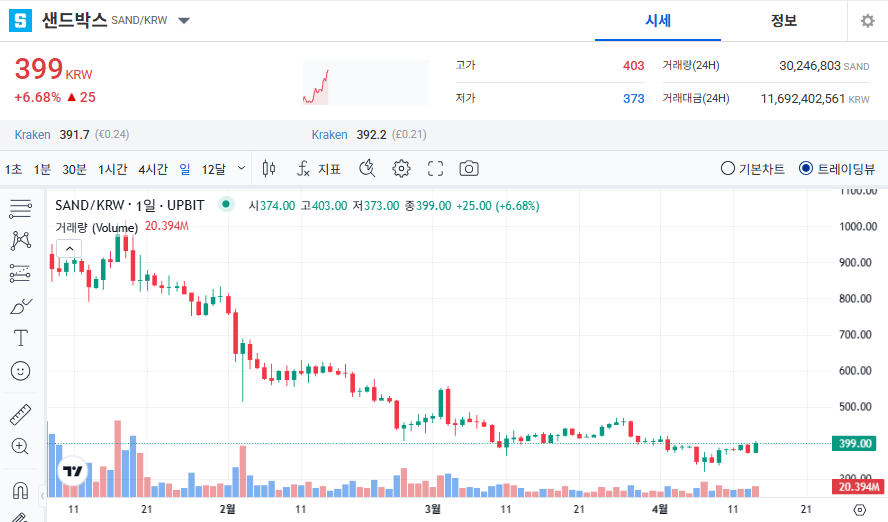Select the Text tool
888x522 pixels.
[20, 338]
